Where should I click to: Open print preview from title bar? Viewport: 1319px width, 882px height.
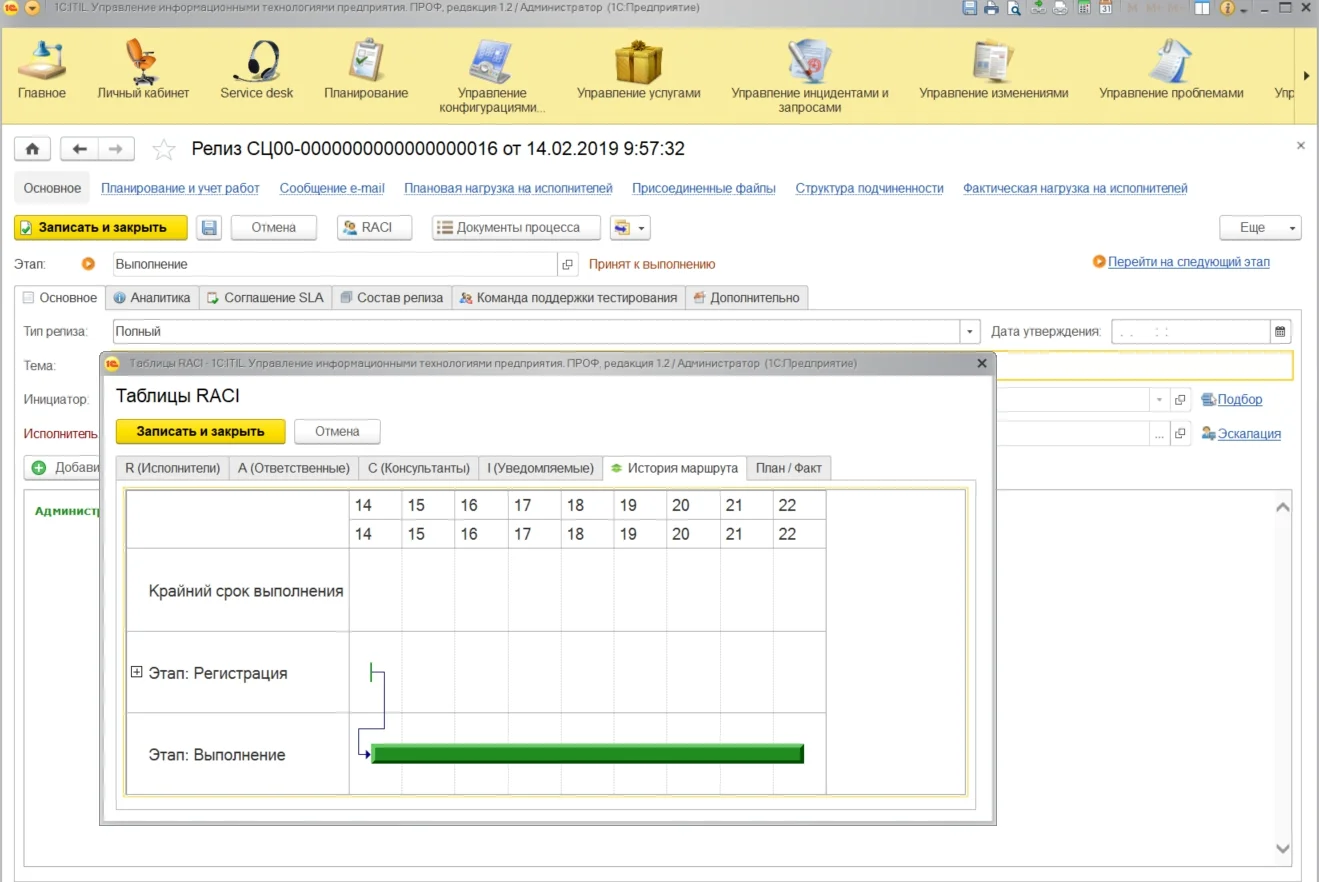[x=1013, y=8]
